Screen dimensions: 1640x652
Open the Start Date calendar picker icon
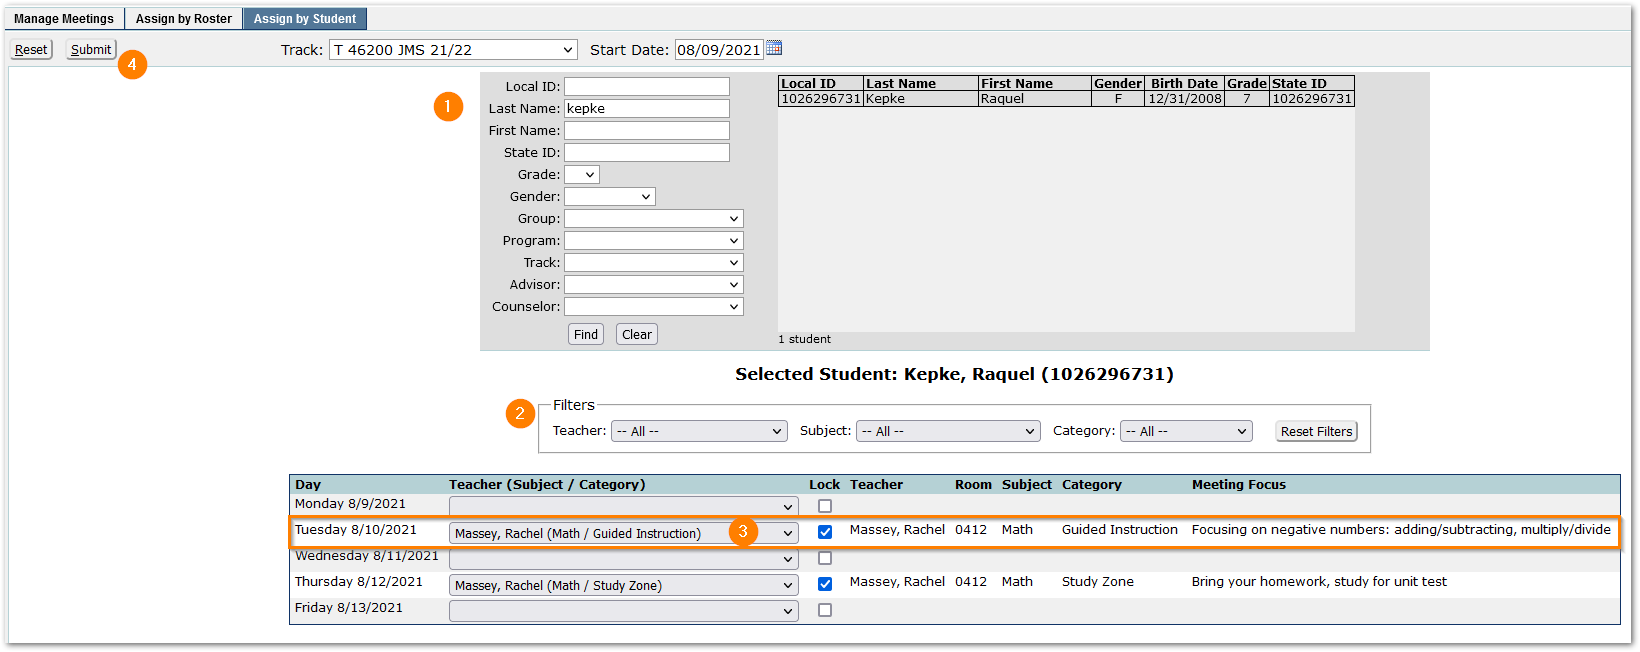(x=774, y=48)
